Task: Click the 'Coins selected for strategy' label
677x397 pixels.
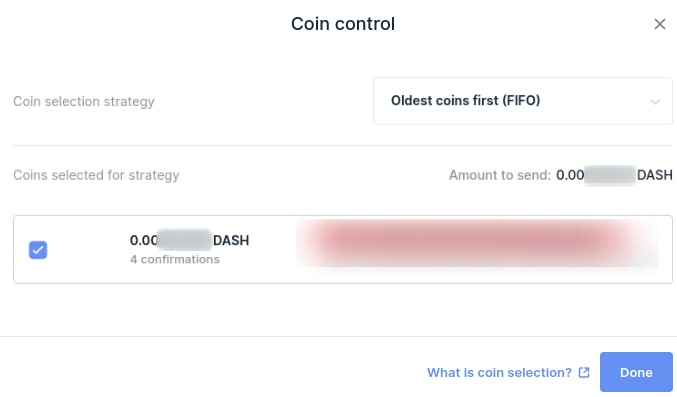Action: pyautogui.click(x=96, y=175)
